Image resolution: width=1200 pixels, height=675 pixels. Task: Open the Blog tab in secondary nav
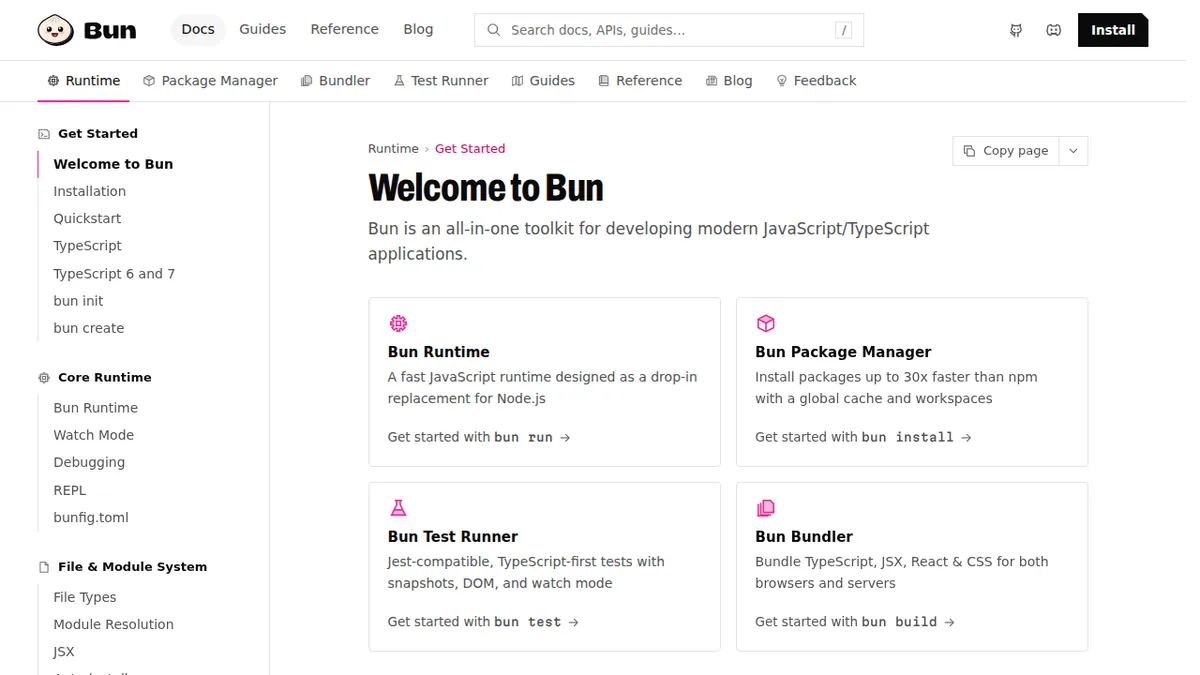(x=729, y=81)
